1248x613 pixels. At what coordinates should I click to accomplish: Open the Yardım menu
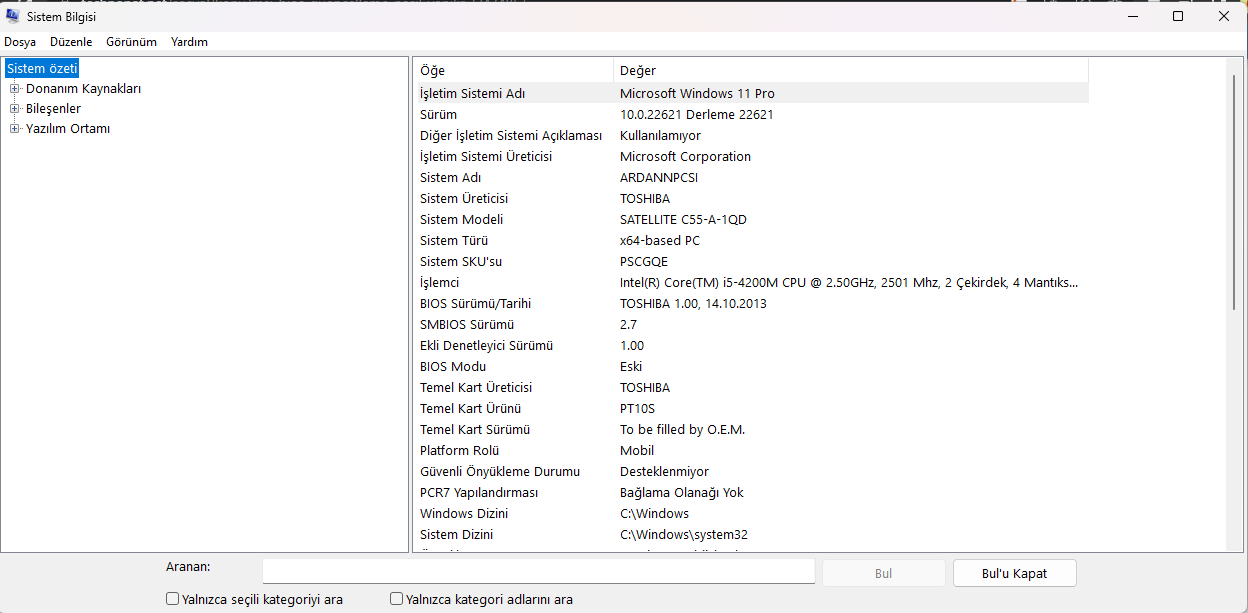tap(189, 42)
